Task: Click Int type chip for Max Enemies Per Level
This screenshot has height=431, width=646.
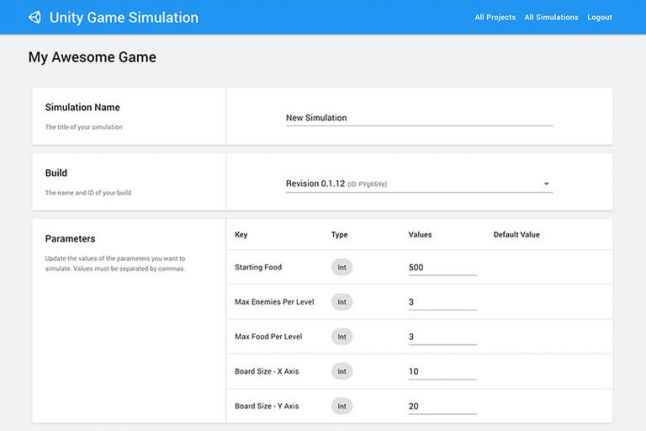Action: 342,302
